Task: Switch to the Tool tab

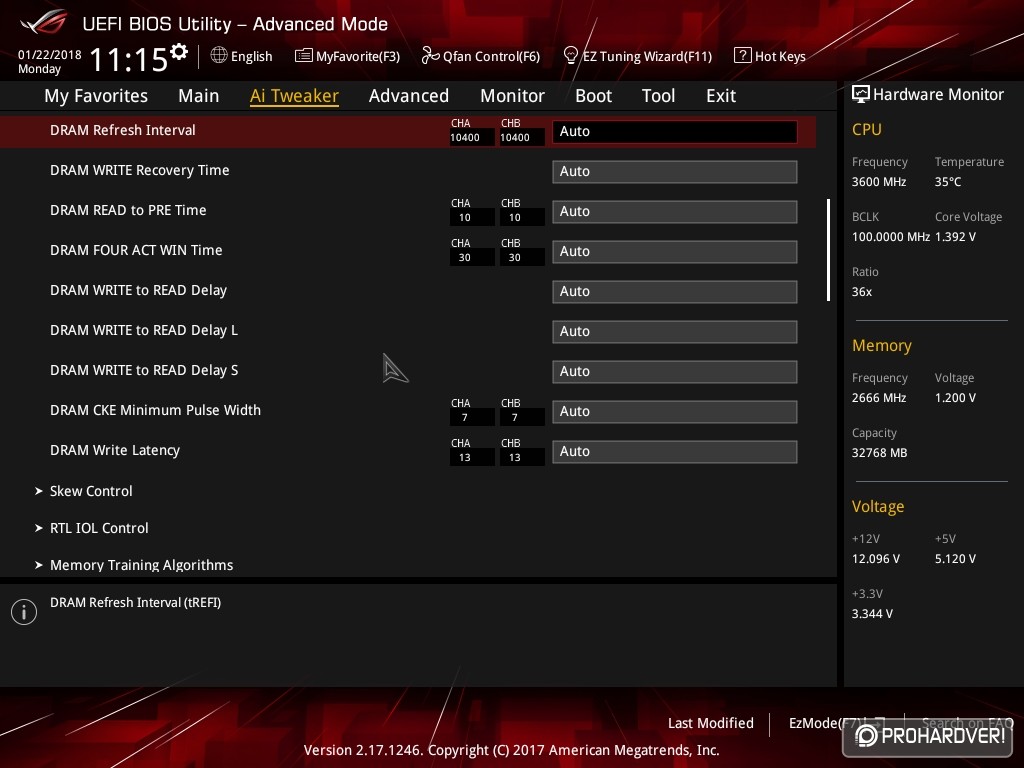Action: (658, 96)
